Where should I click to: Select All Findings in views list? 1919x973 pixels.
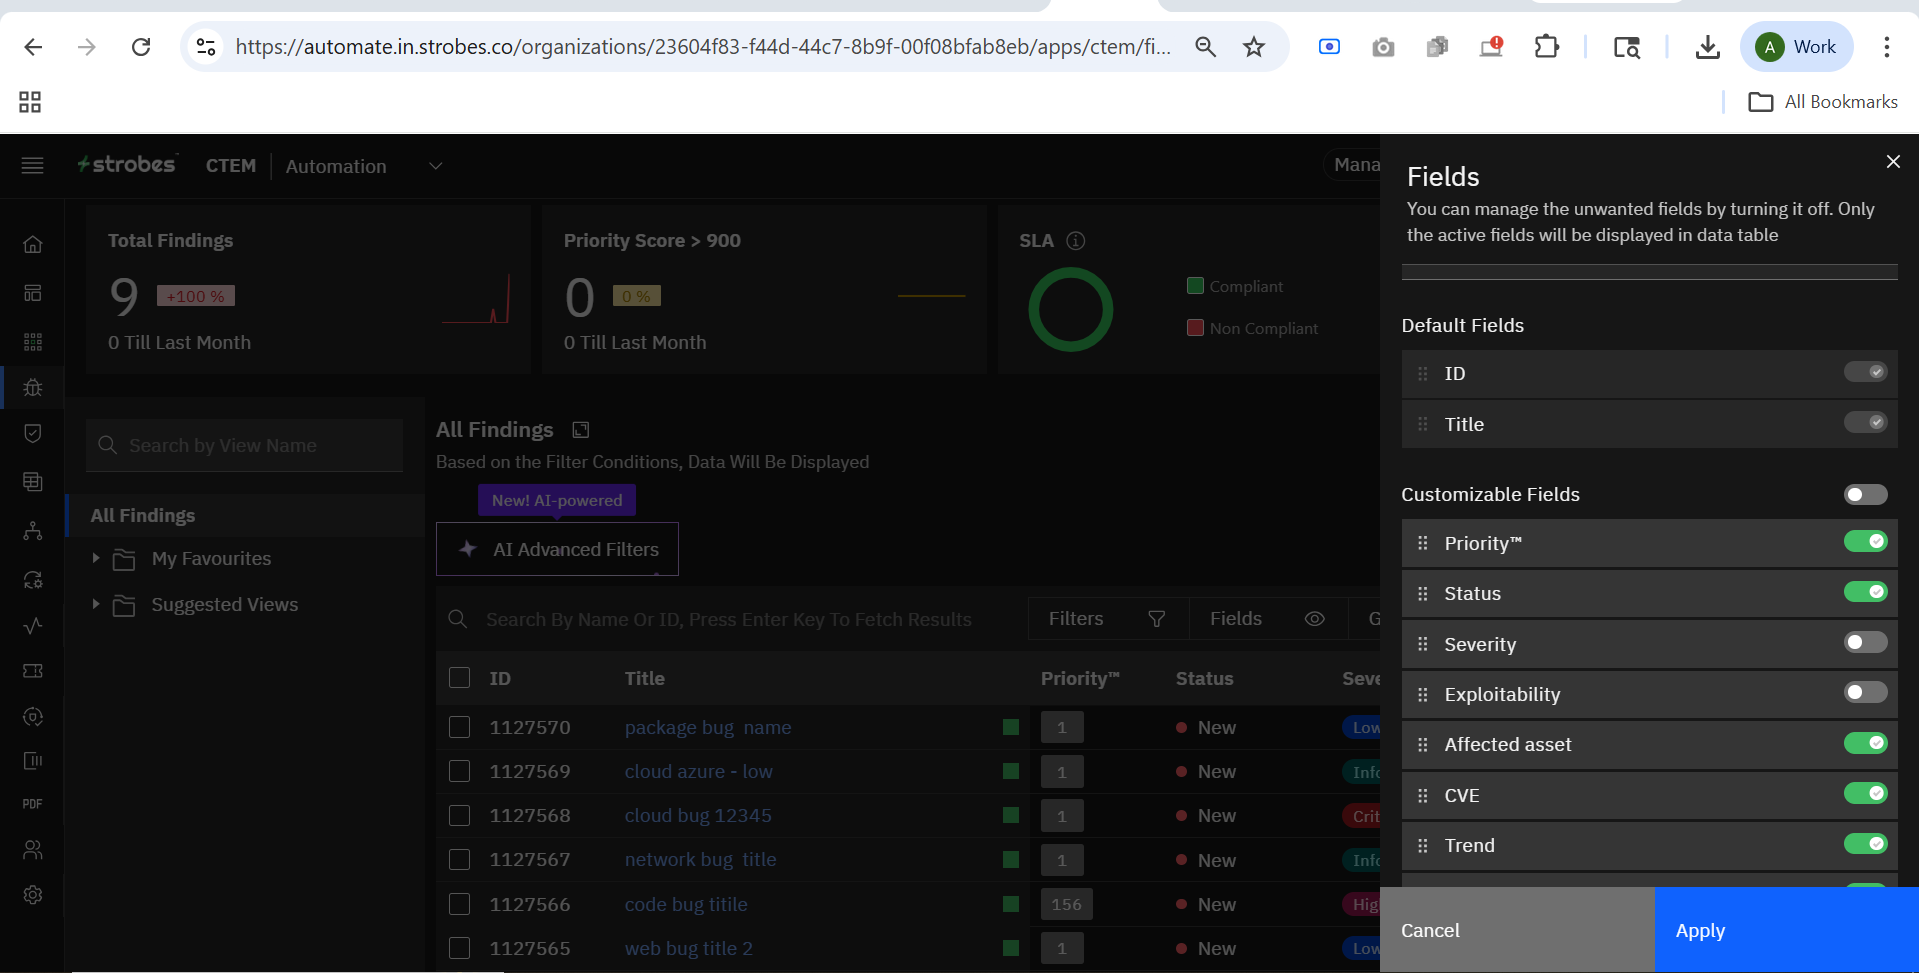[143, 516]
